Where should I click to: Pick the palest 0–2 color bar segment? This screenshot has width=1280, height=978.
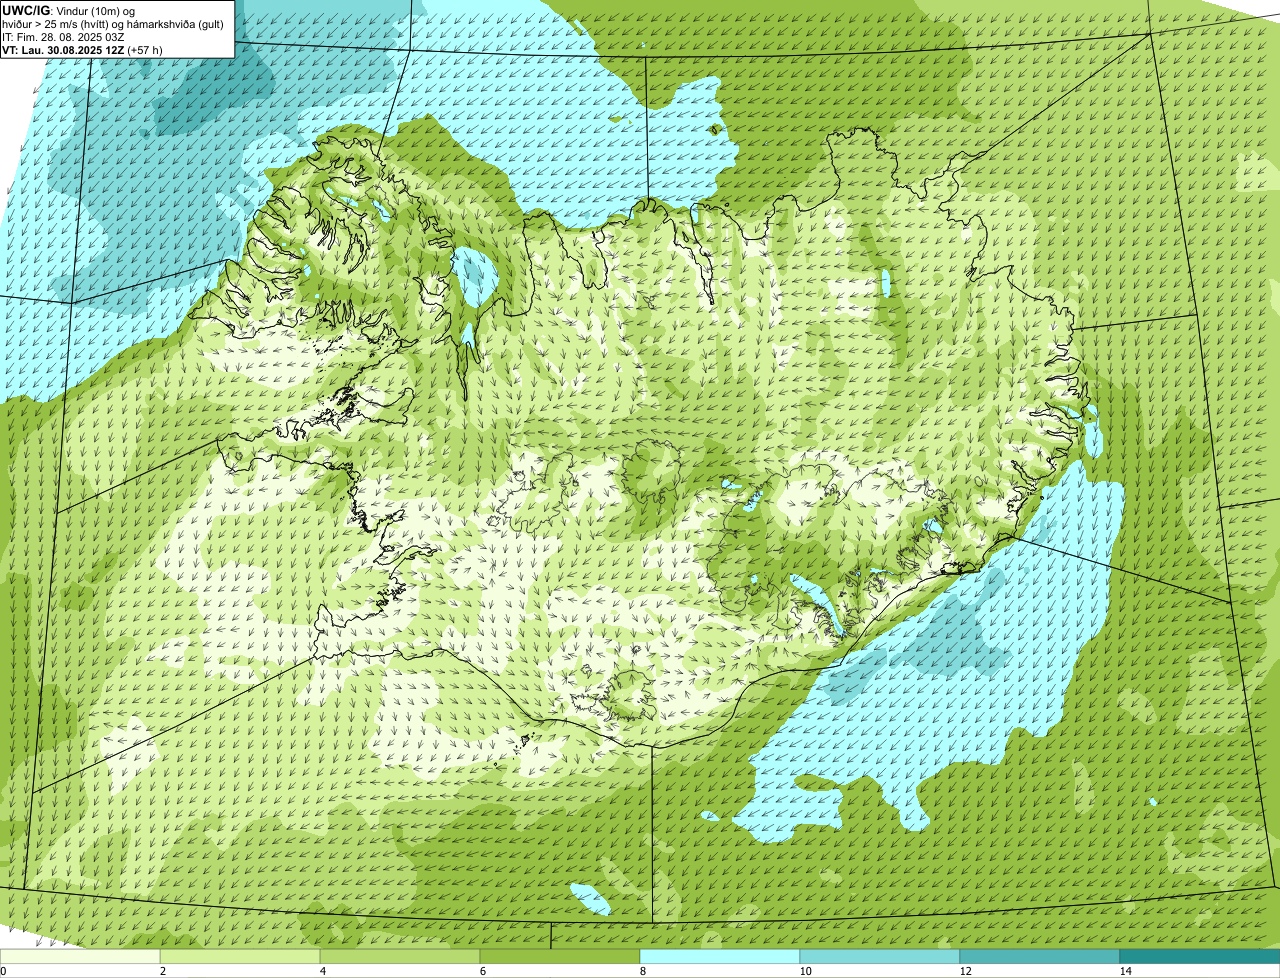[x=80, y=956]
